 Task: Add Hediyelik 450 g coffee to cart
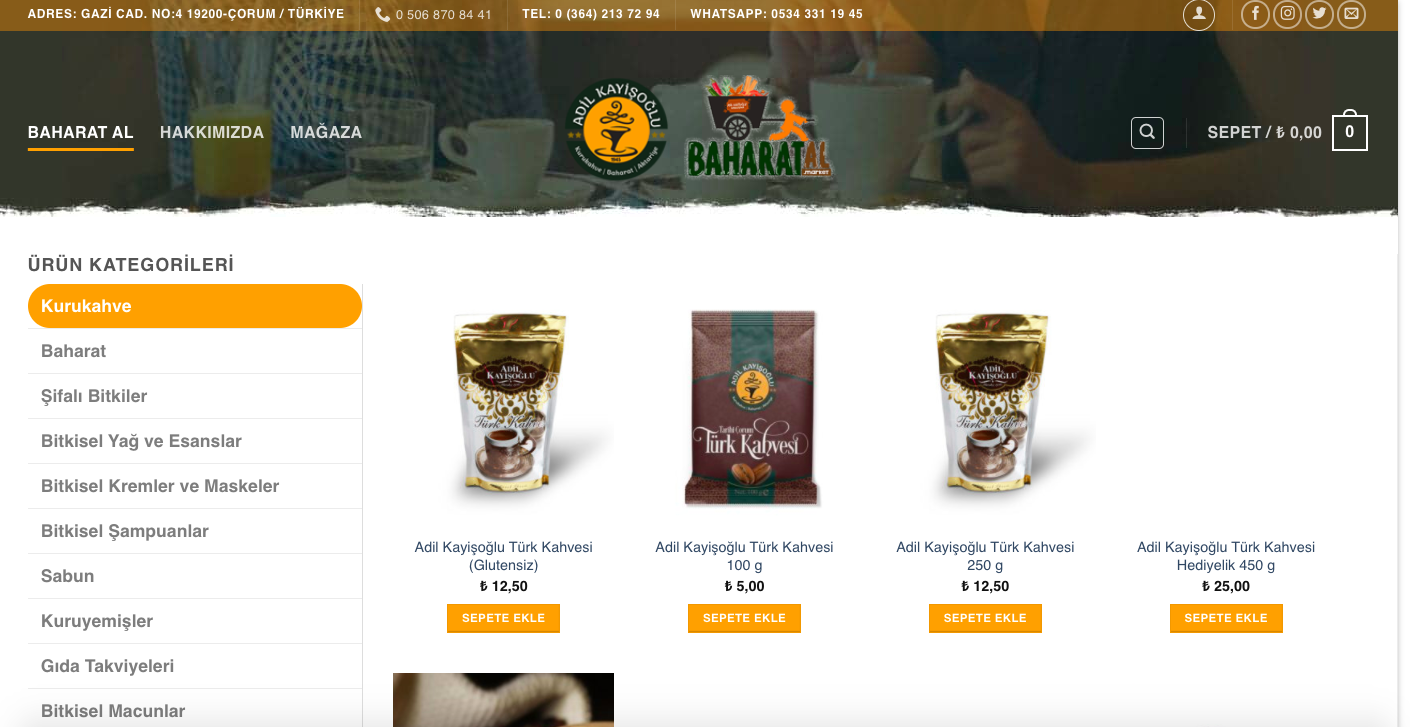1226,618
